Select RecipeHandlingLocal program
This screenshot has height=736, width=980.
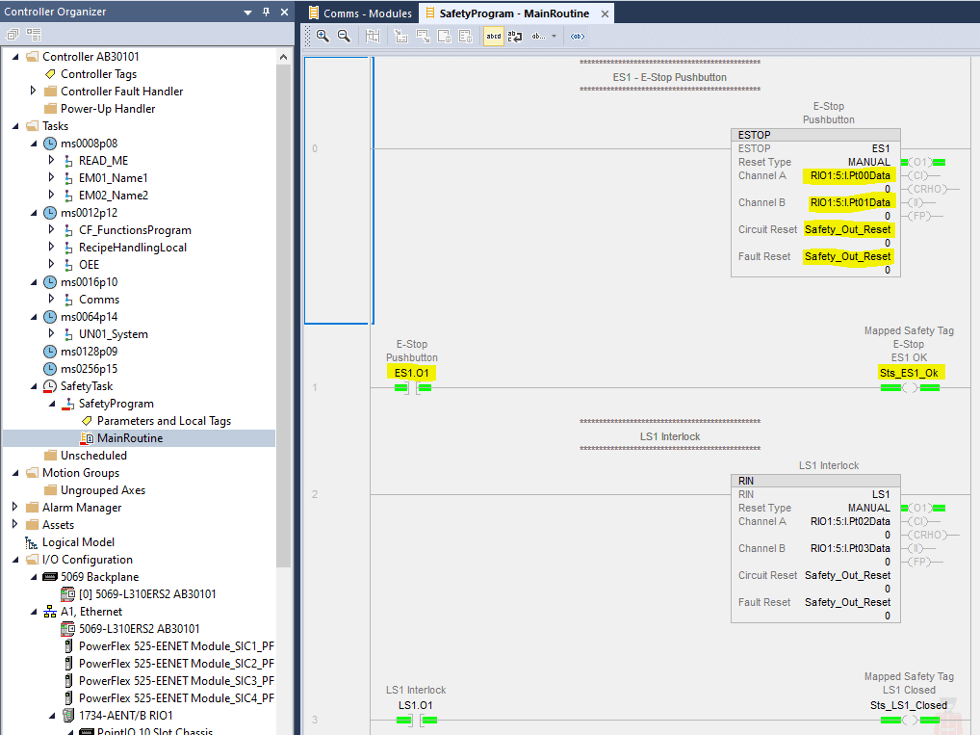click(x=132, y=247)
